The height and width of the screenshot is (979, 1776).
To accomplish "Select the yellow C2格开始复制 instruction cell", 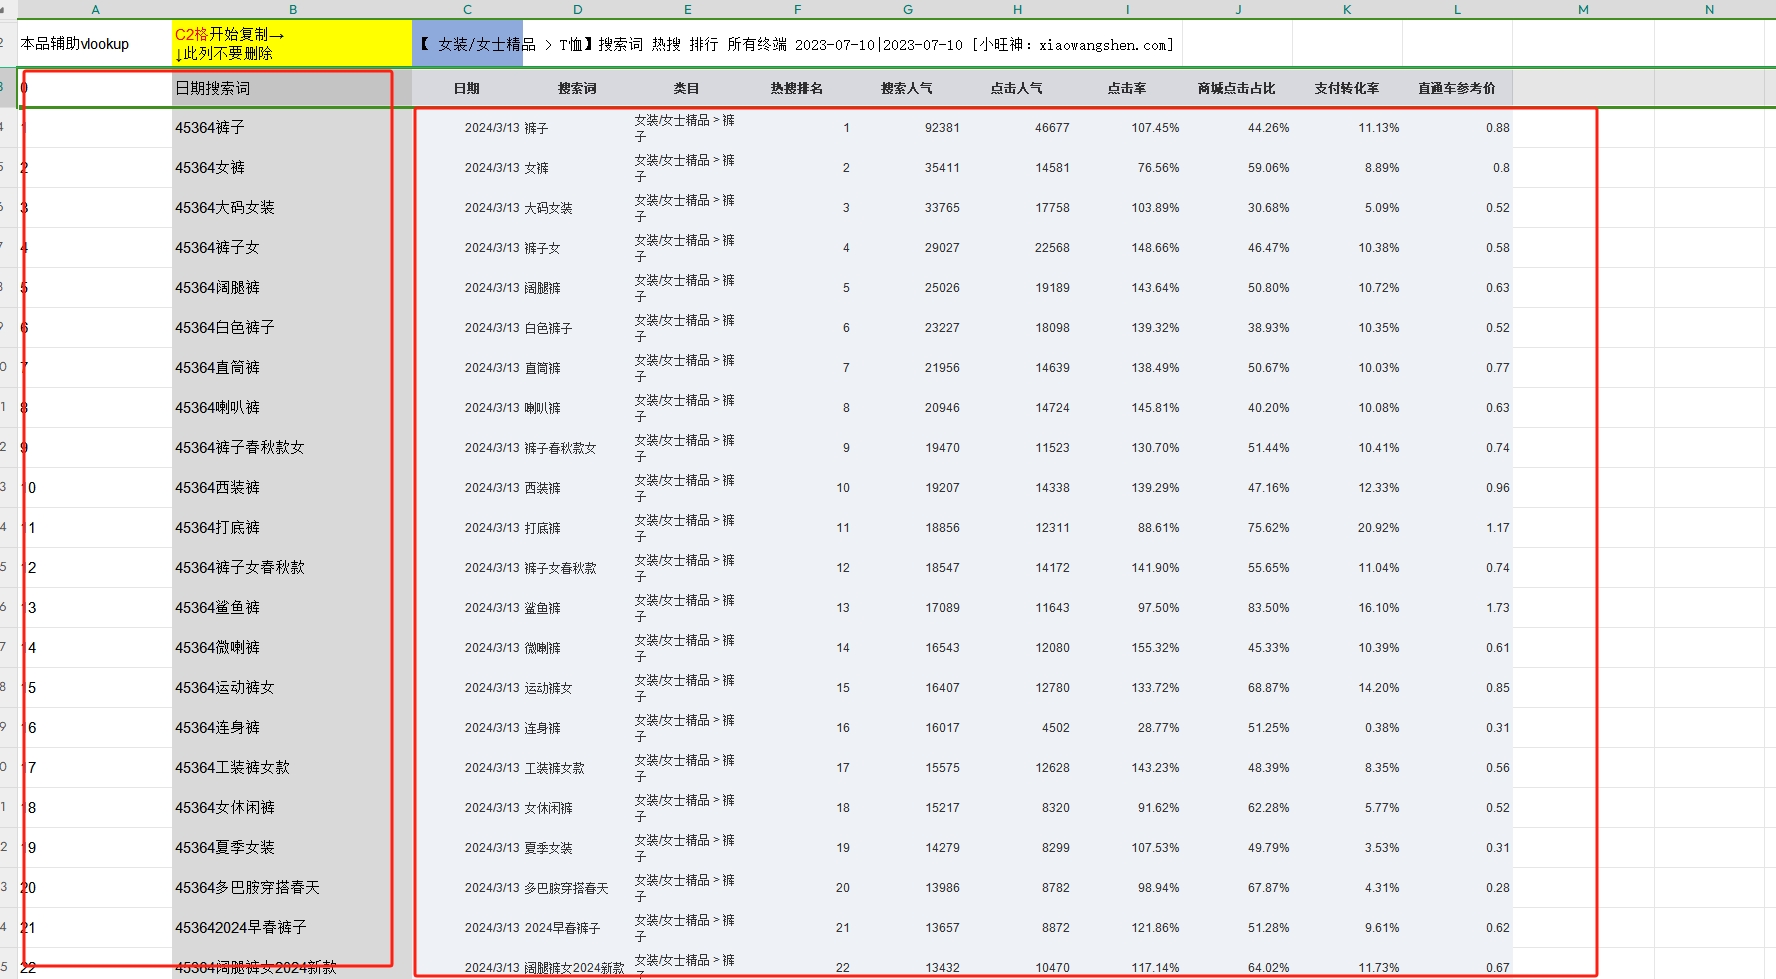I will (x=292, y=44).
